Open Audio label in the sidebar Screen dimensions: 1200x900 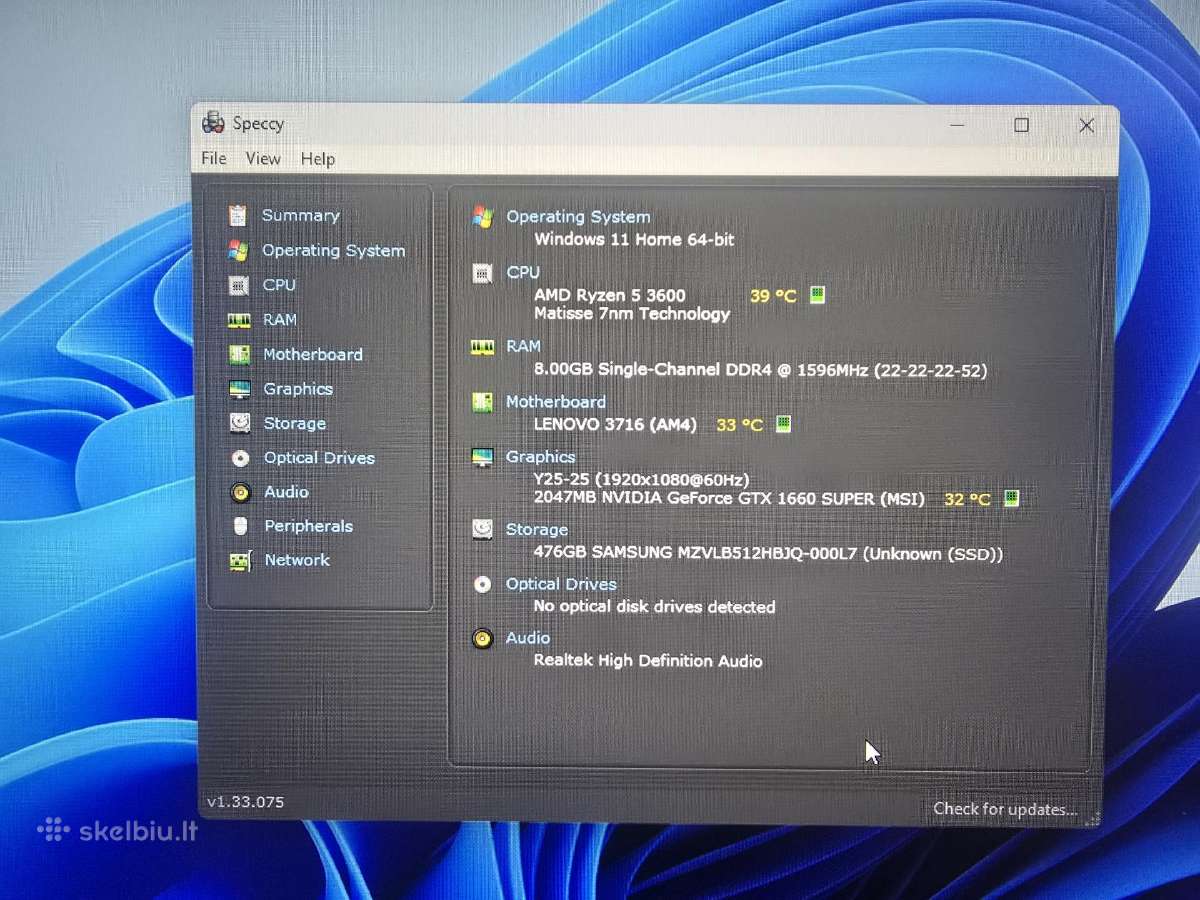click(x=287, y=492)
